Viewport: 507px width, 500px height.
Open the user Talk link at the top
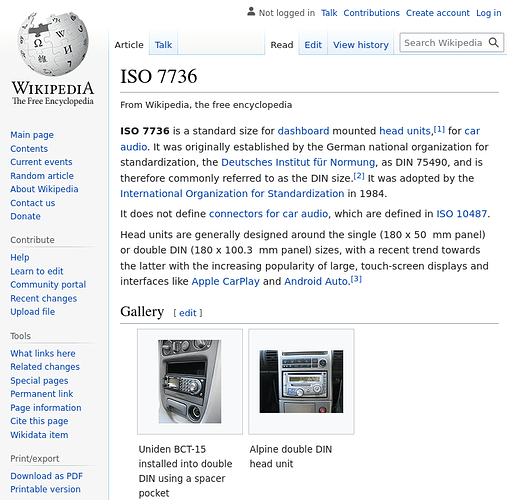pyautogui.click(x=329, y=13)
